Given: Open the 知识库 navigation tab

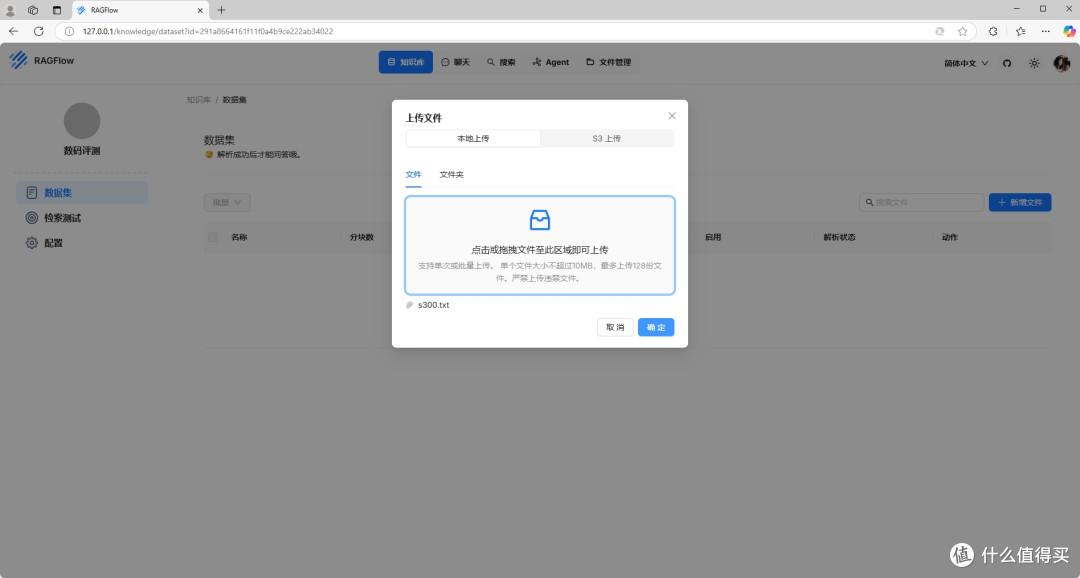Looking at the screenshot, I should pos(406,62).
